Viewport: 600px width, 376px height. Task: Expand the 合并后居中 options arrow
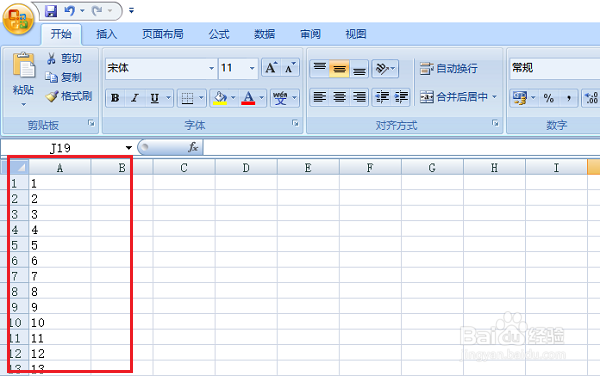pyautogui.click(x=494, y=97)
